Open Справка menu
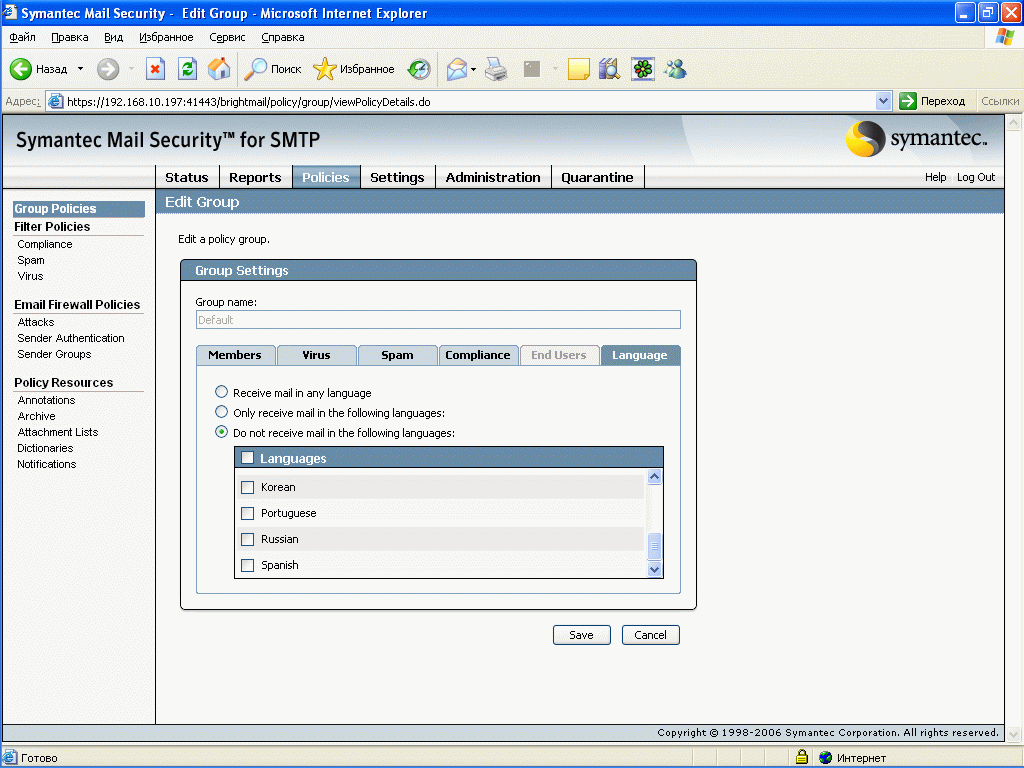The height and width of the screenshot is (768, 1024). click(283, 37)
